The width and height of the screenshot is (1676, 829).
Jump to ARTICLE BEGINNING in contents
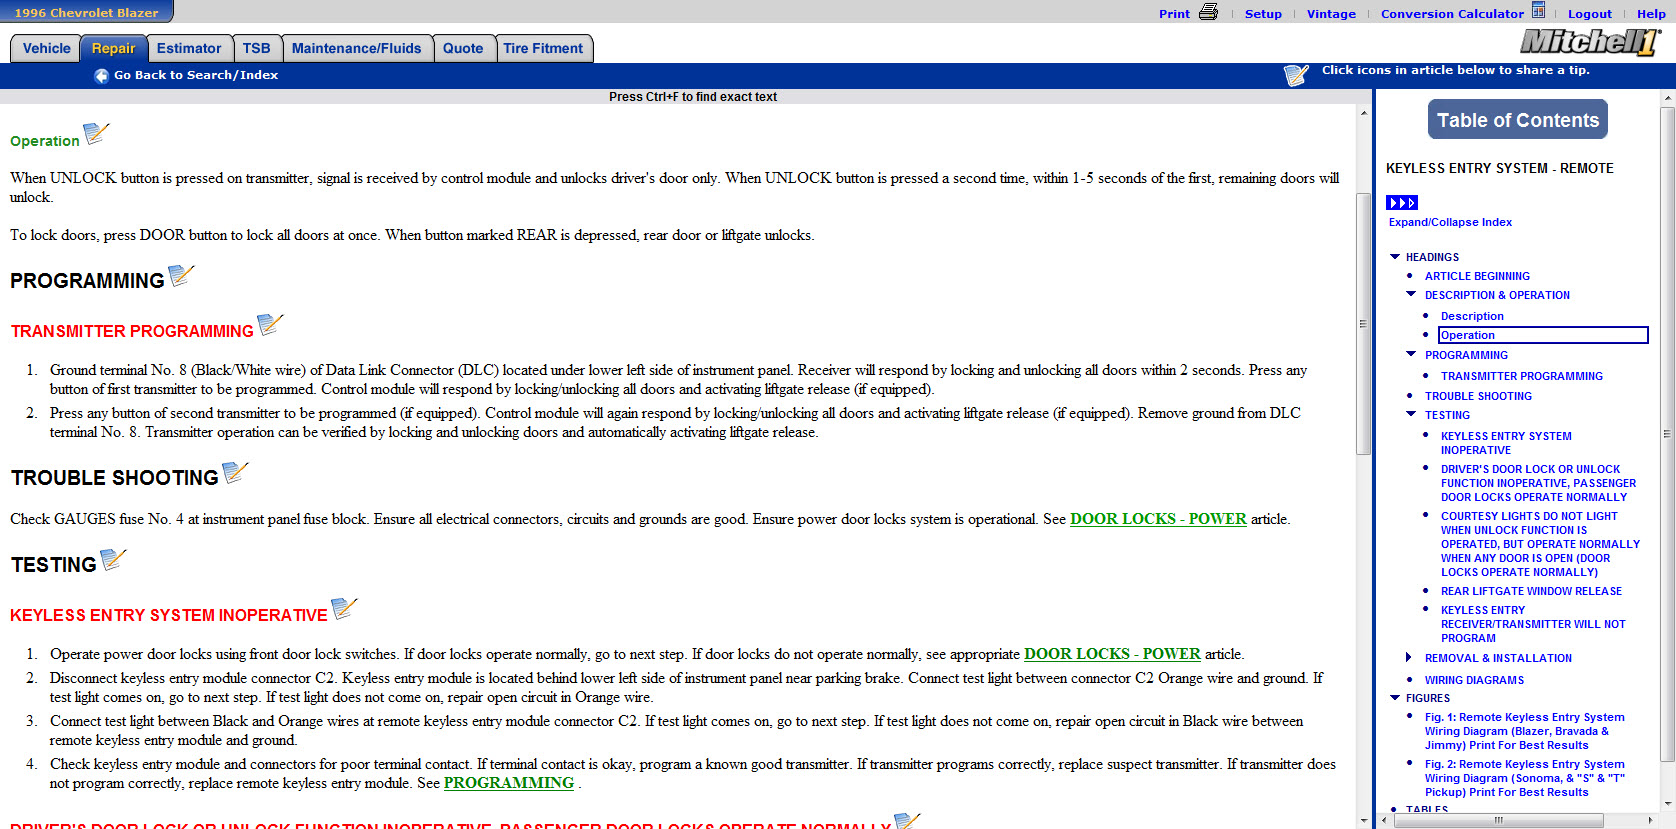click(1477, 276)
